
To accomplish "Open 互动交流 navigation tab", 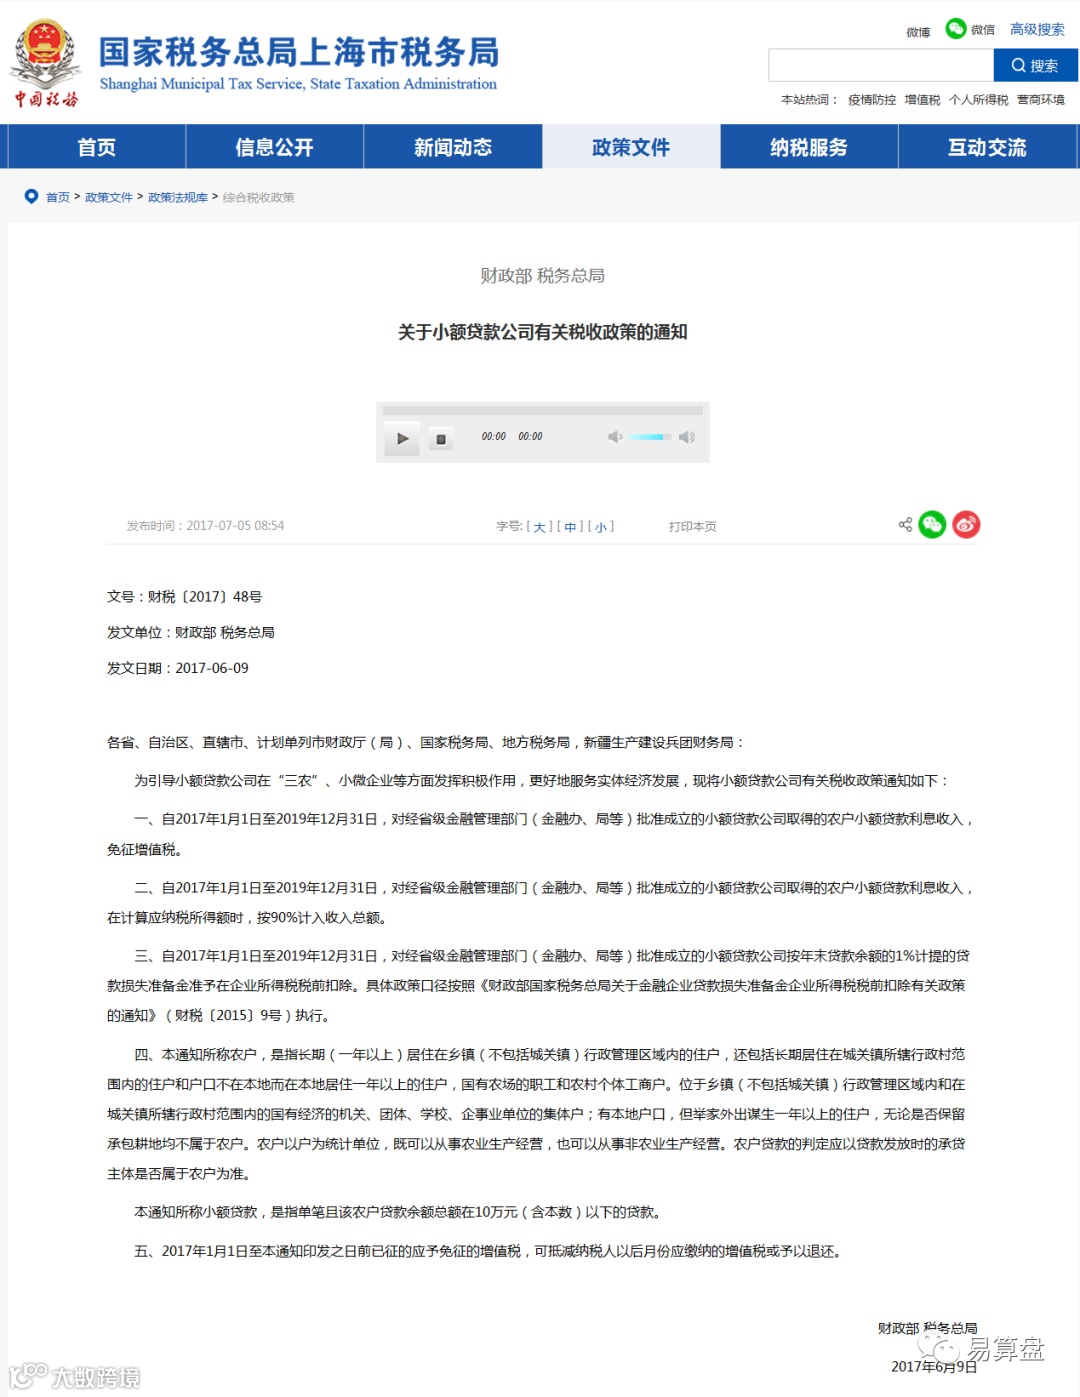I will click(x=987, y=147).
